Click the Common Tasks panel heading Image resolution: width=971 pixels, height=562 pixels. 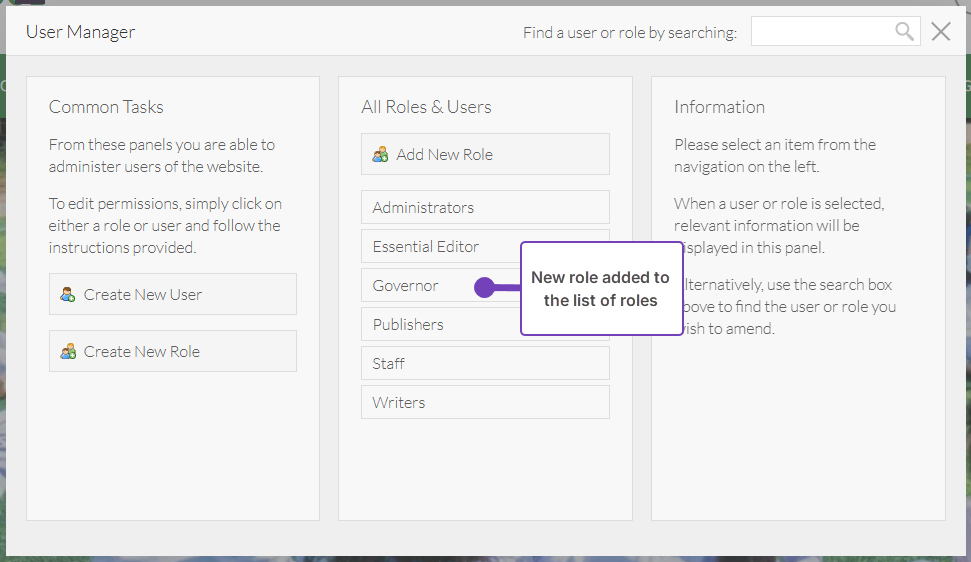106,107
